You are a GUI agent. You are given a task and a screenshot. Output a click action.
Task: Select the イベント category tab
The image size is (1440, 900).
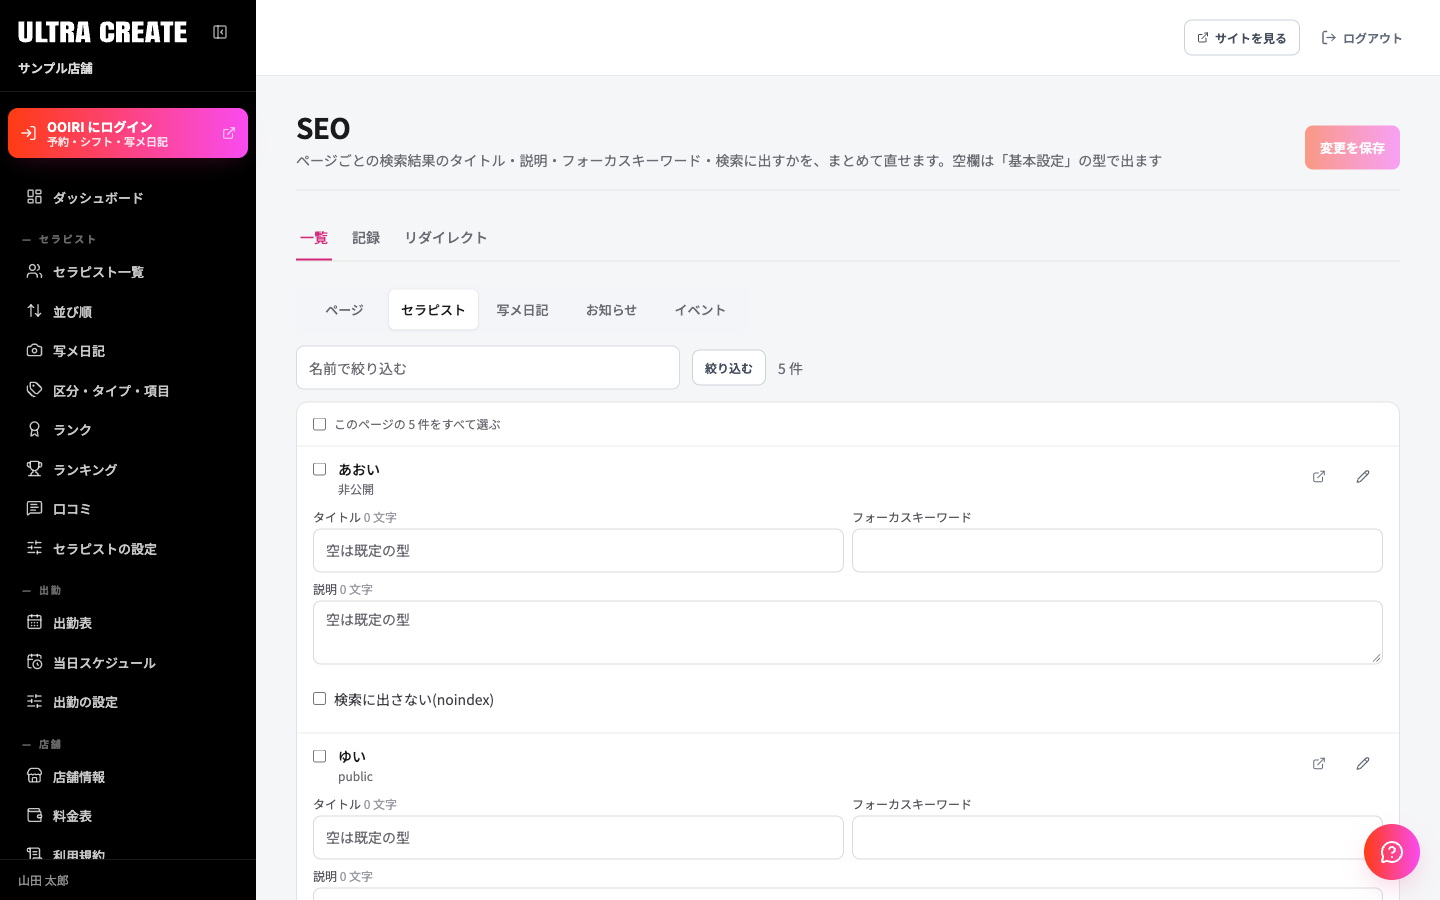700,310
